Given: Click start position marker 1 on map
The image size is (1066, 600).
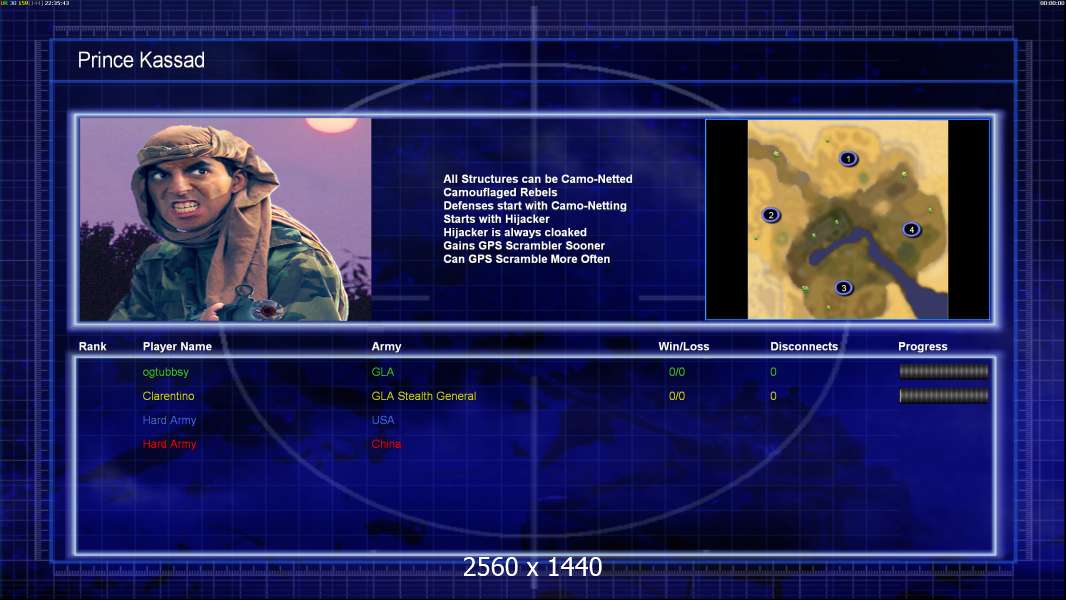Looking at the screenshot, I should [848, 159].
